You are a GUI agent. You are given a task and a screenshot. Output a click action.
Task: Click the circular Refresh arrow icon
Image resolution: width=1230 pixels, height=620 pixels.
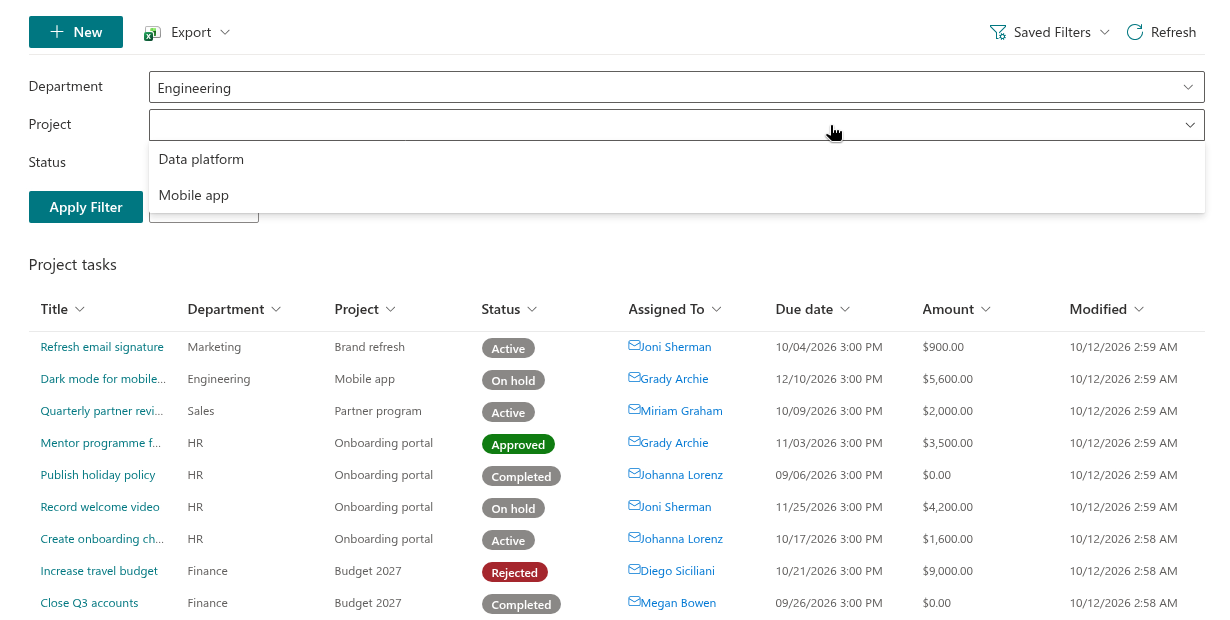(x=1135, y=32)
